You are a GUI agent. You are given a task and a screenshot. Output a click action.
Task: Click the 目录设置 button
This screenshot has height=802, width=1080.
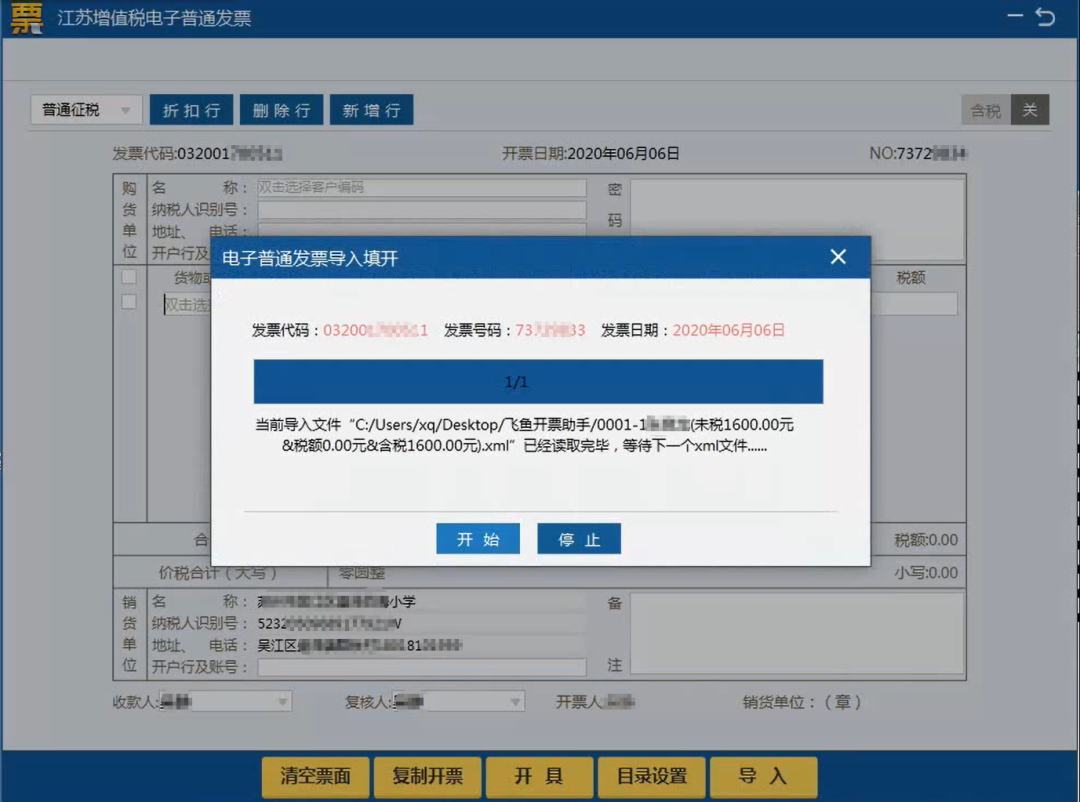click(x=652, y=777)
